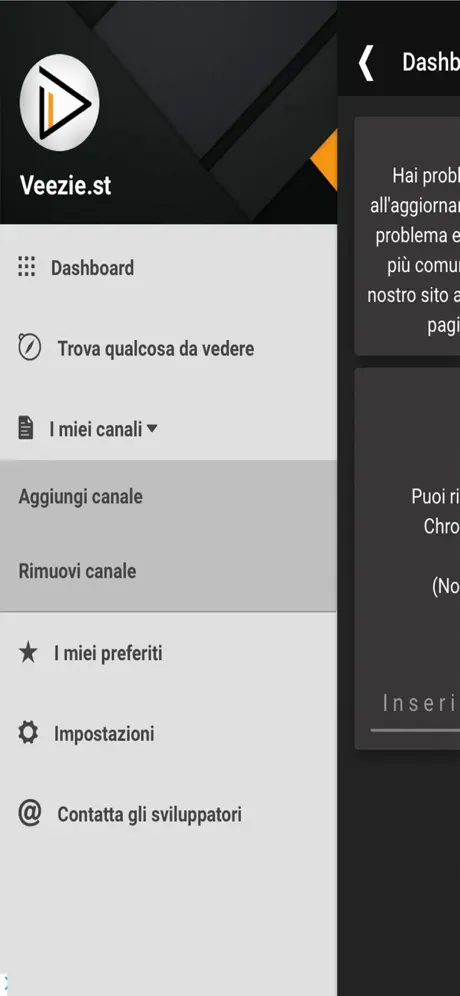Click the Veezie.st app name text
This screenshot has height=996, width=460.
[65, 185]
